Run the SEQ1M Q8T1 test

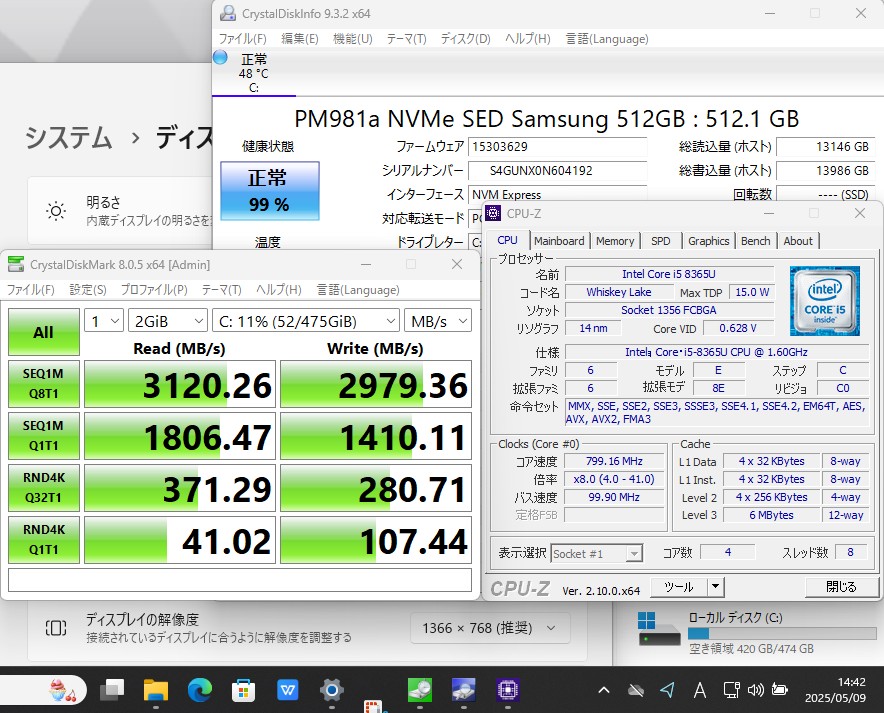(x=43, y=384)
